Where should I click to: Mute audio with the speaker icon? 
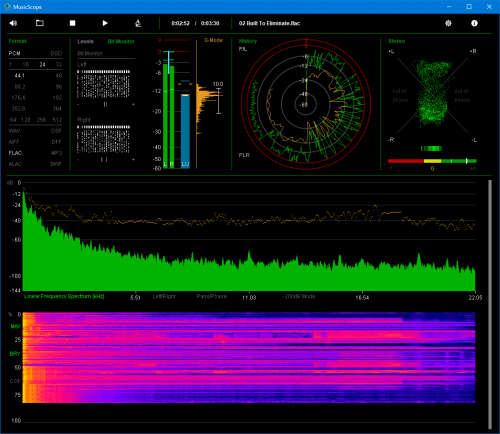point(13,23)
